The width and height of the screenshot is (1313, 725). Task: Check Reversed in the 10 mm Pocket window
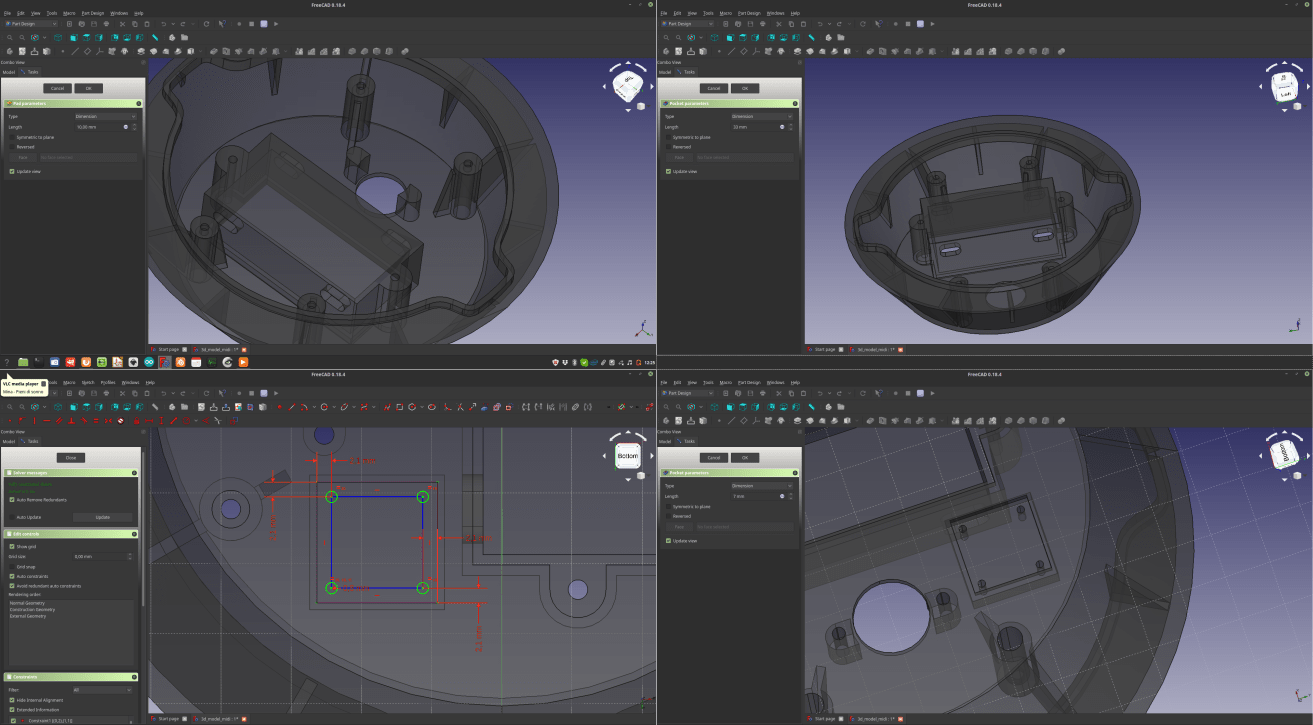tap(668, 147)
